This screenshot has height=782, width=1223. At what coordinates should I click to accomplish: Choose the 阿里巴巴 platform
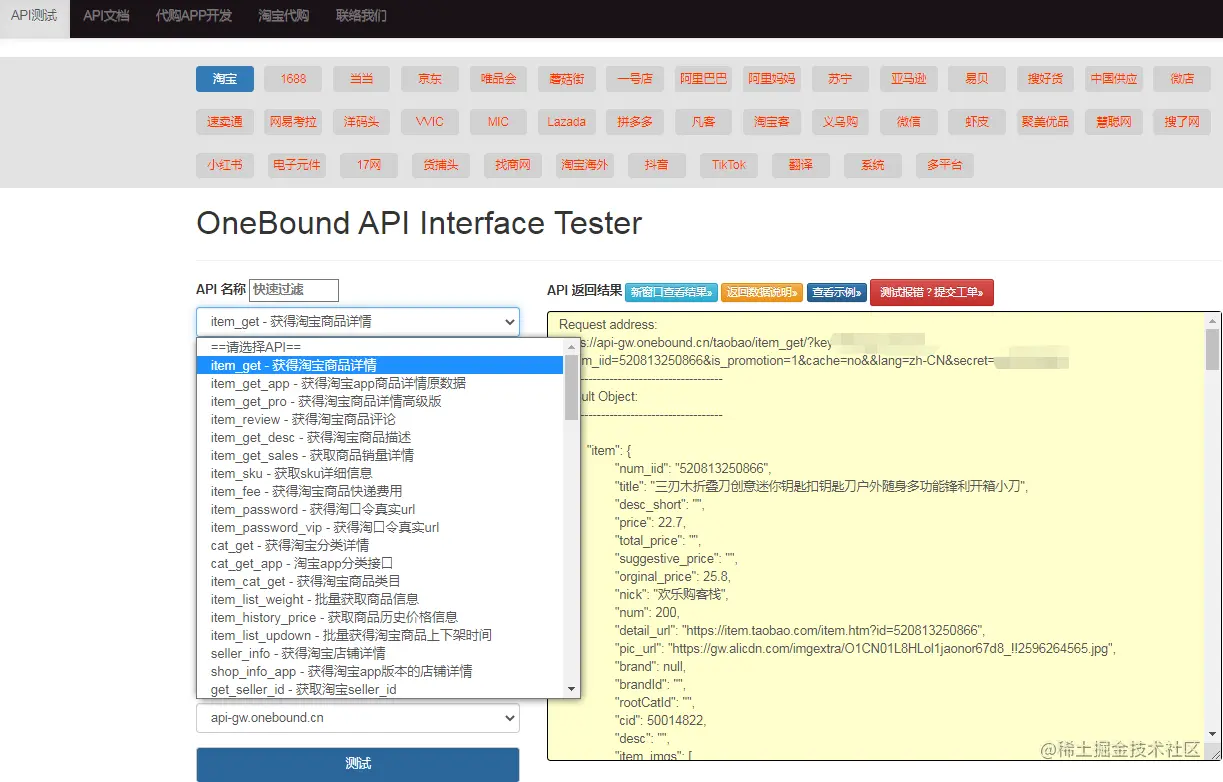point(703,79)
